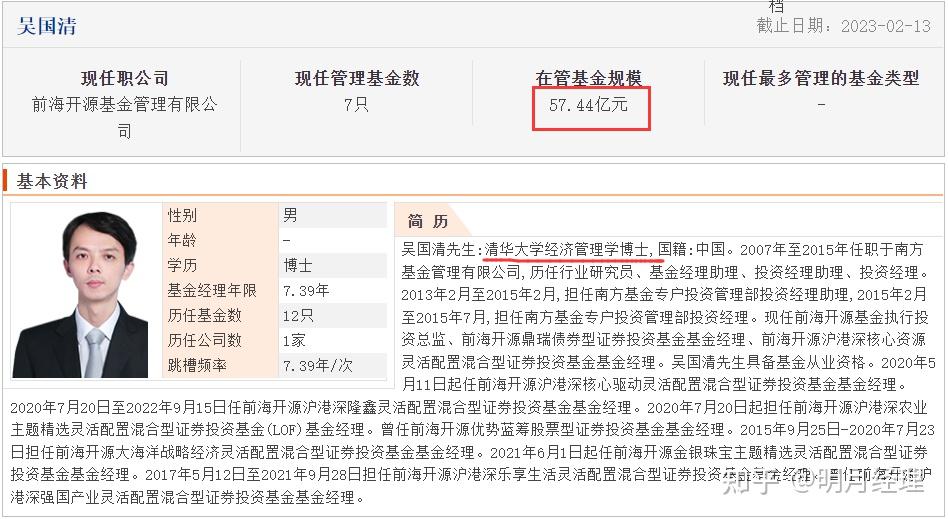Click the 年龄 label
The width and height of the screenshot is (948, 519).
pos(182,240)
